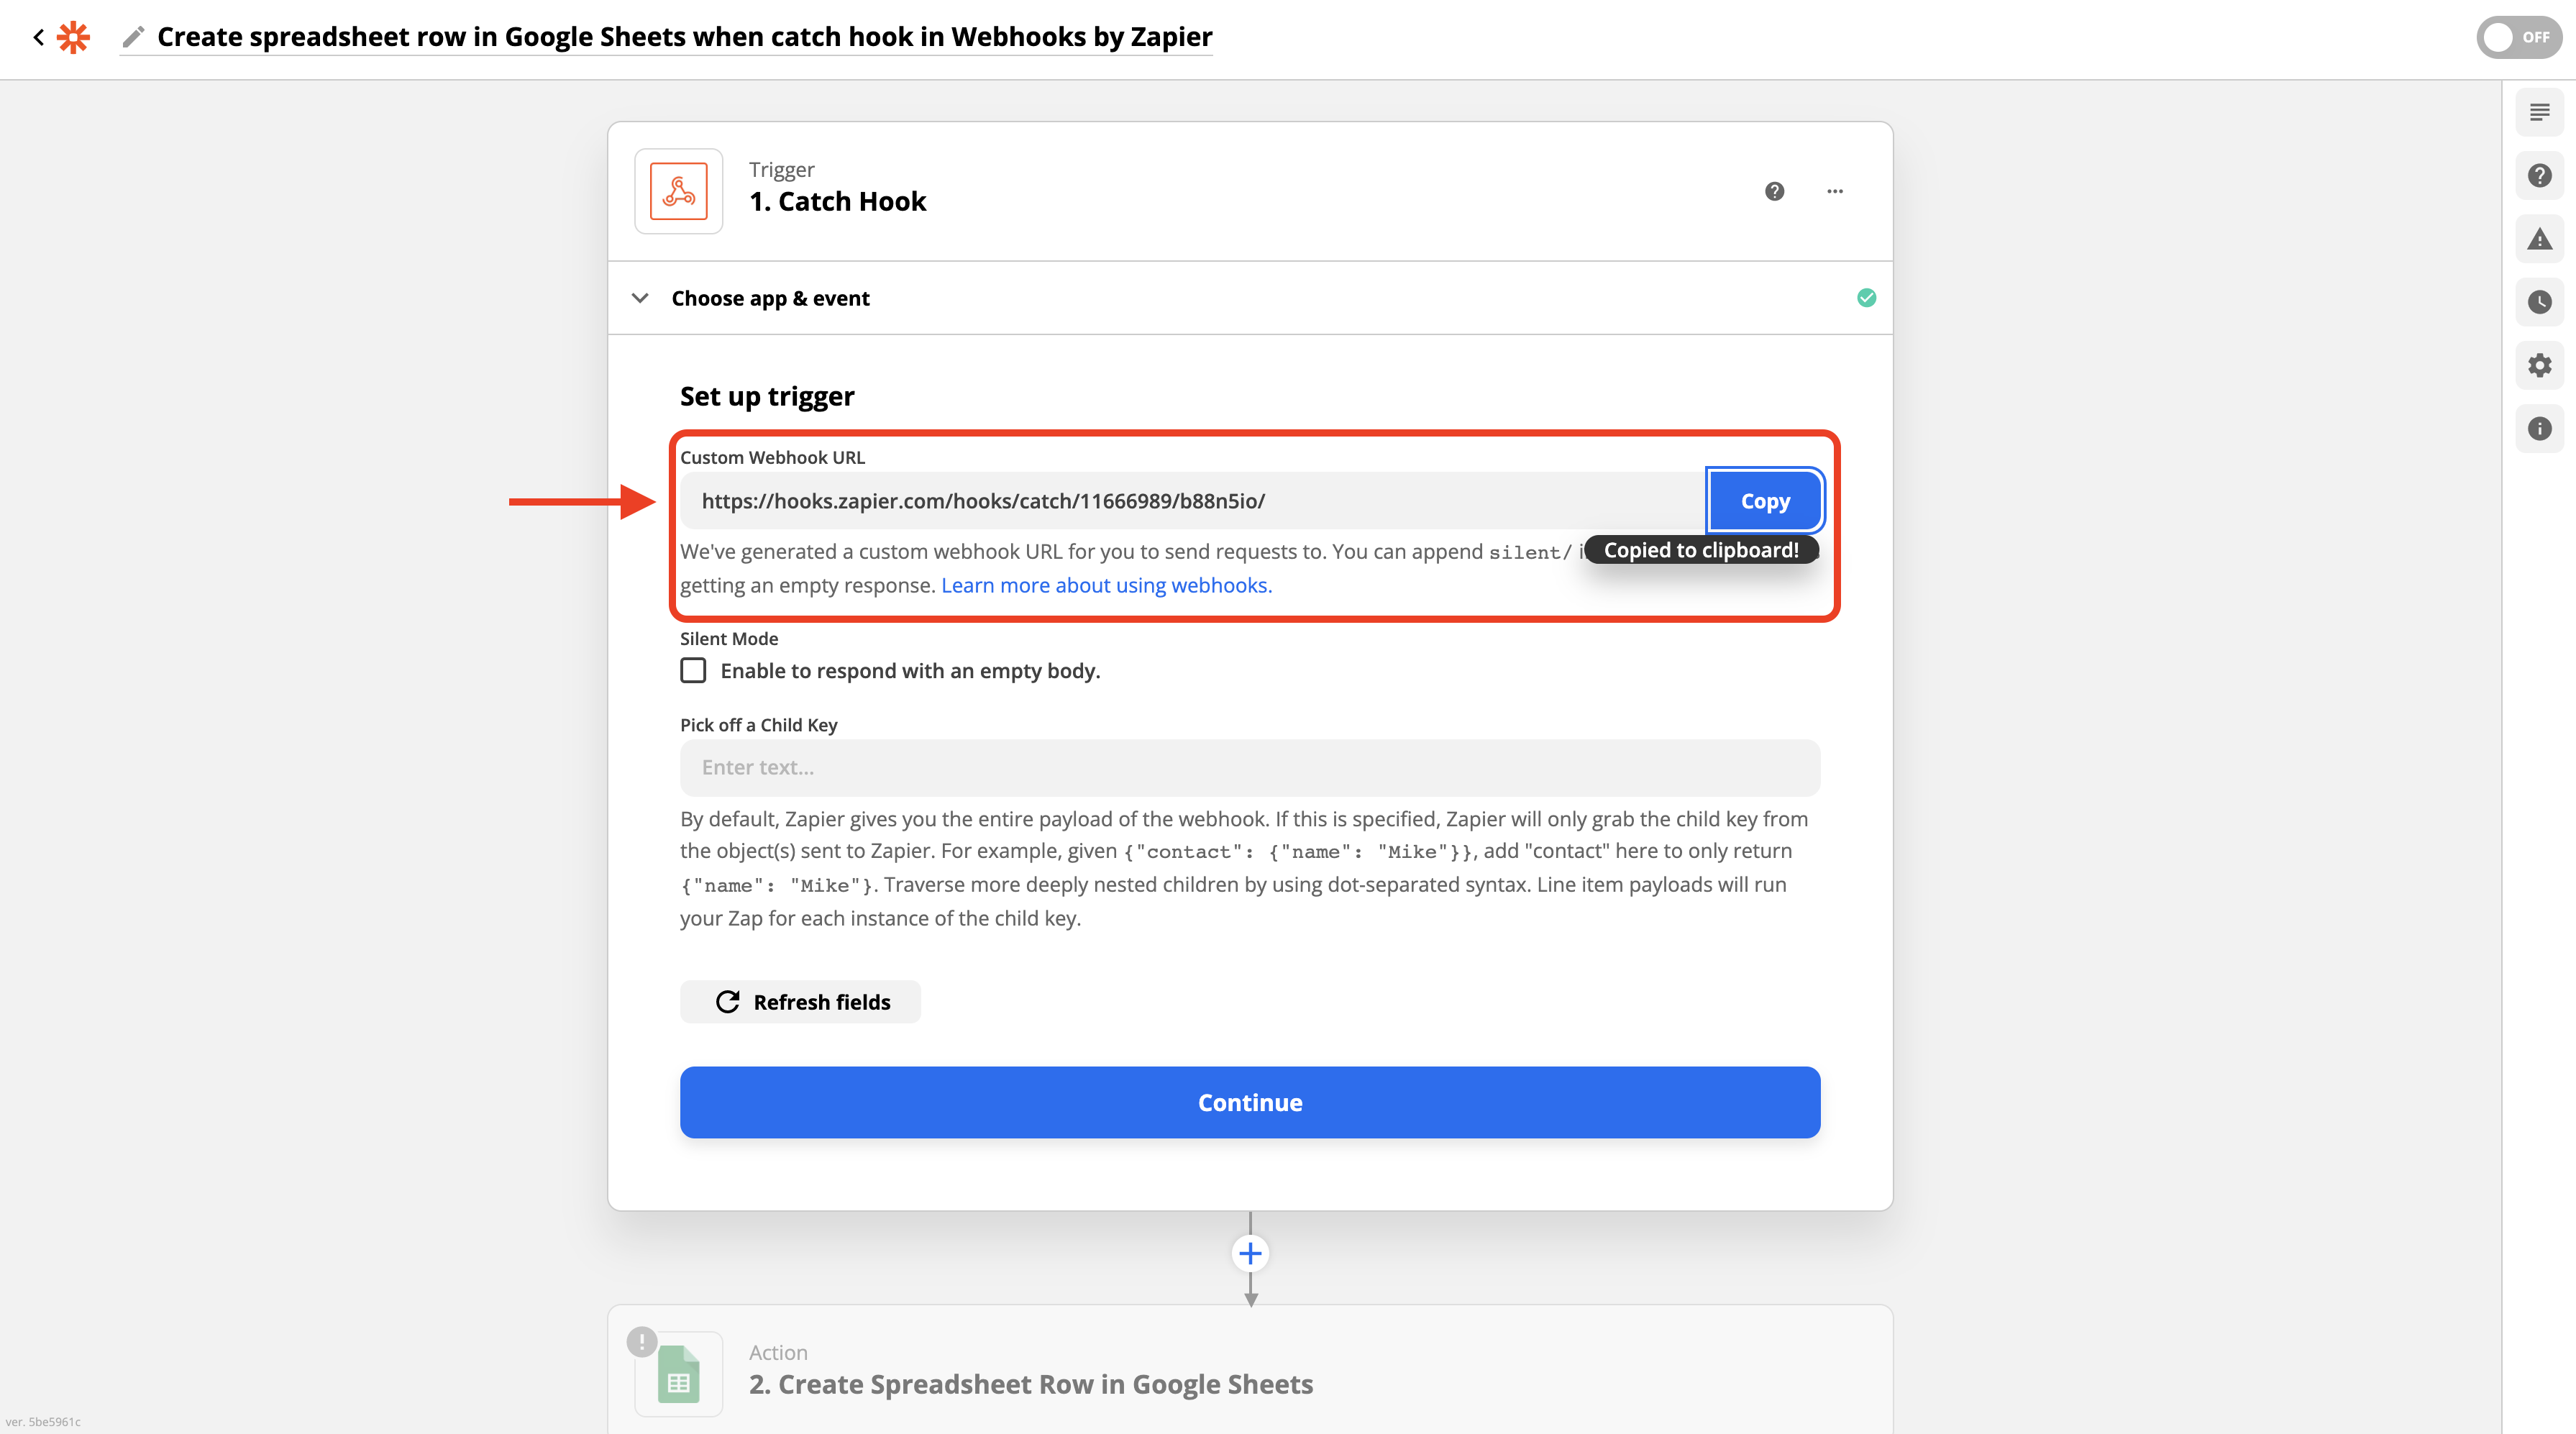Click the 1. Catch Hook step title

[837, 201]
